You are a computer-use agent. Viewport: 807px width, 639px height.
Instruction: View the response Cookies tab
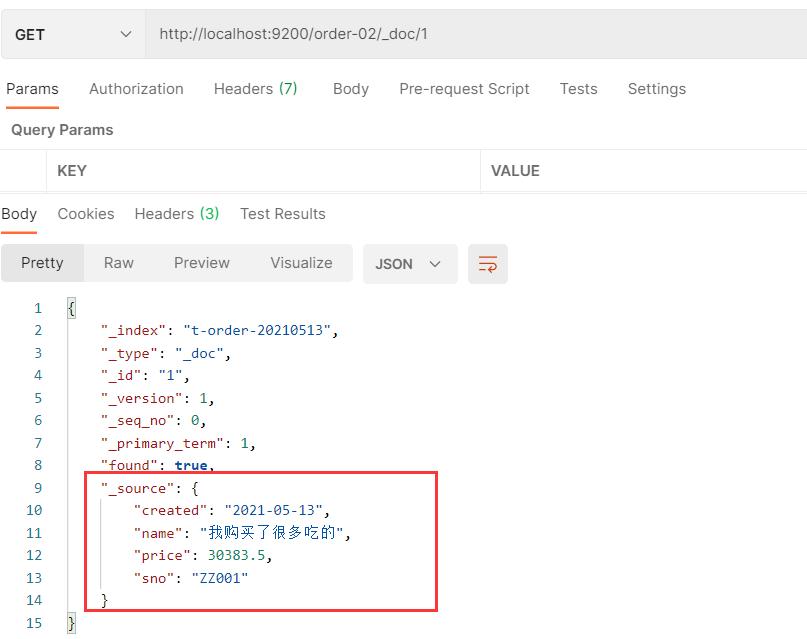[x=85, y=213]
